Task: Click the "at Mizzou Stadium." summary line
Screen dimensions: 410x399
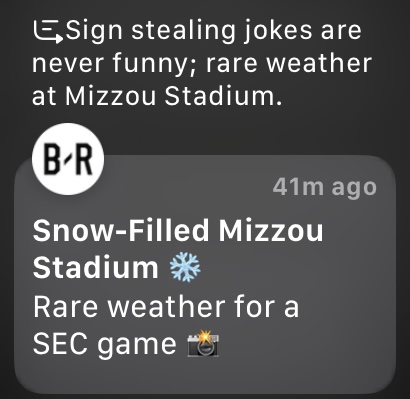Action: pos(157,96)
